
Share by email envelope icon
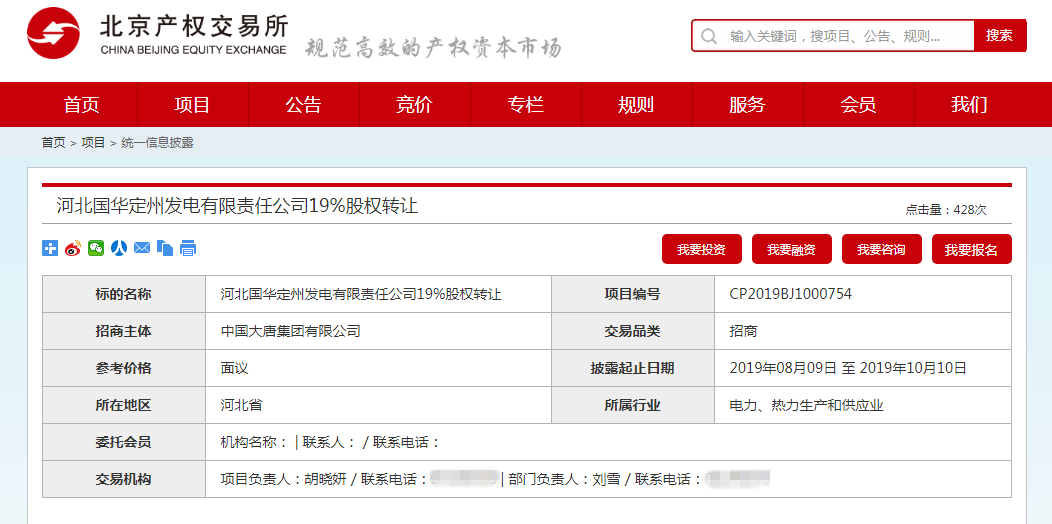pyautogui.click(x=142, y=248)
